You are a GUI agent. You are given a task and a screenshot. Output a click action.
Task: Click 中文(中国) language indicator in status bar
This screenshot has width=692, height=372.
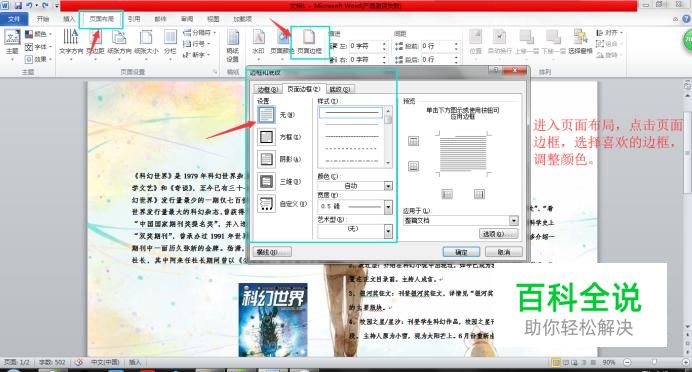point(105,362)
